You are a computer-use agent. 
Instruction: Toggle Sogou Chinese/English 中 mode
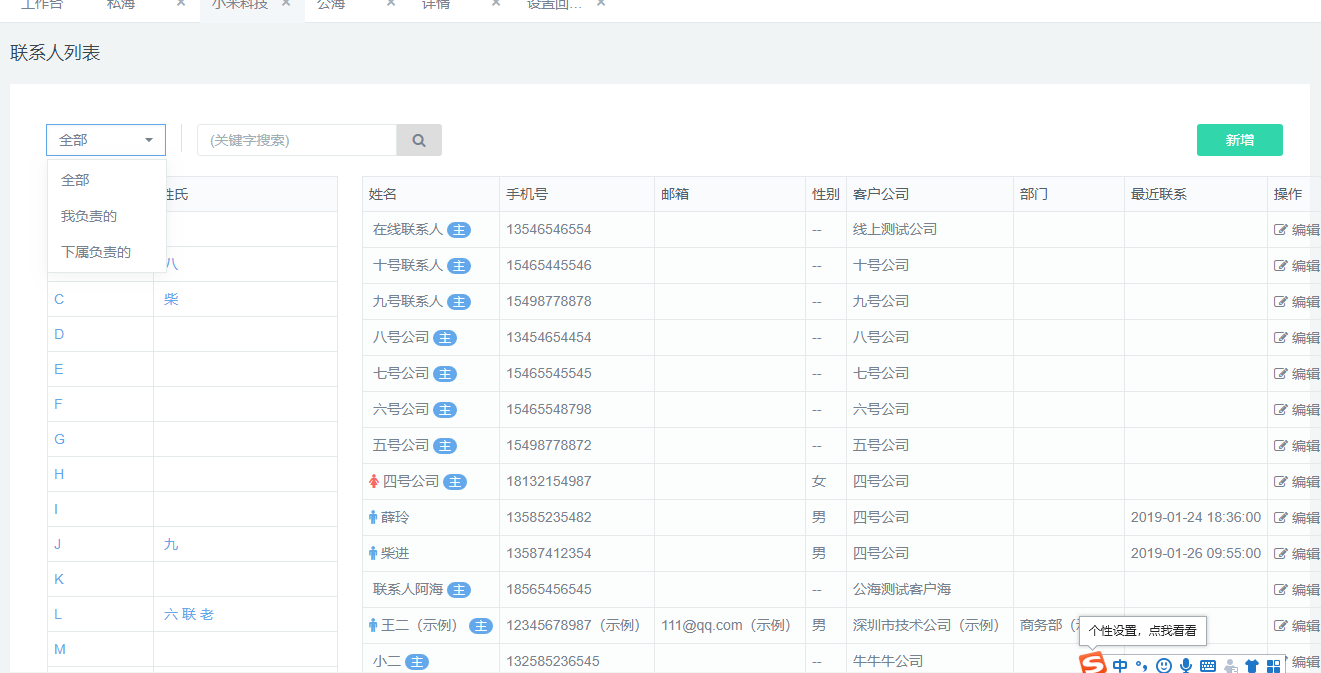point(1120,666)
